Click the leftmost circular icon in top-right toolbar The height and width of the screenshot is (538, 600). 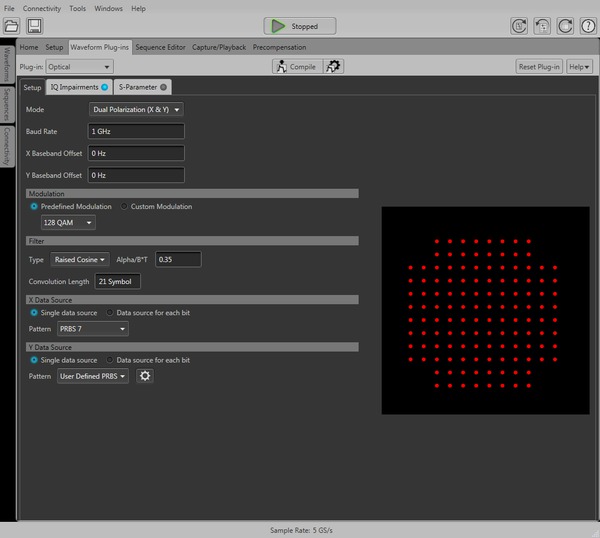pyautogui.click(x=518, y=26)
